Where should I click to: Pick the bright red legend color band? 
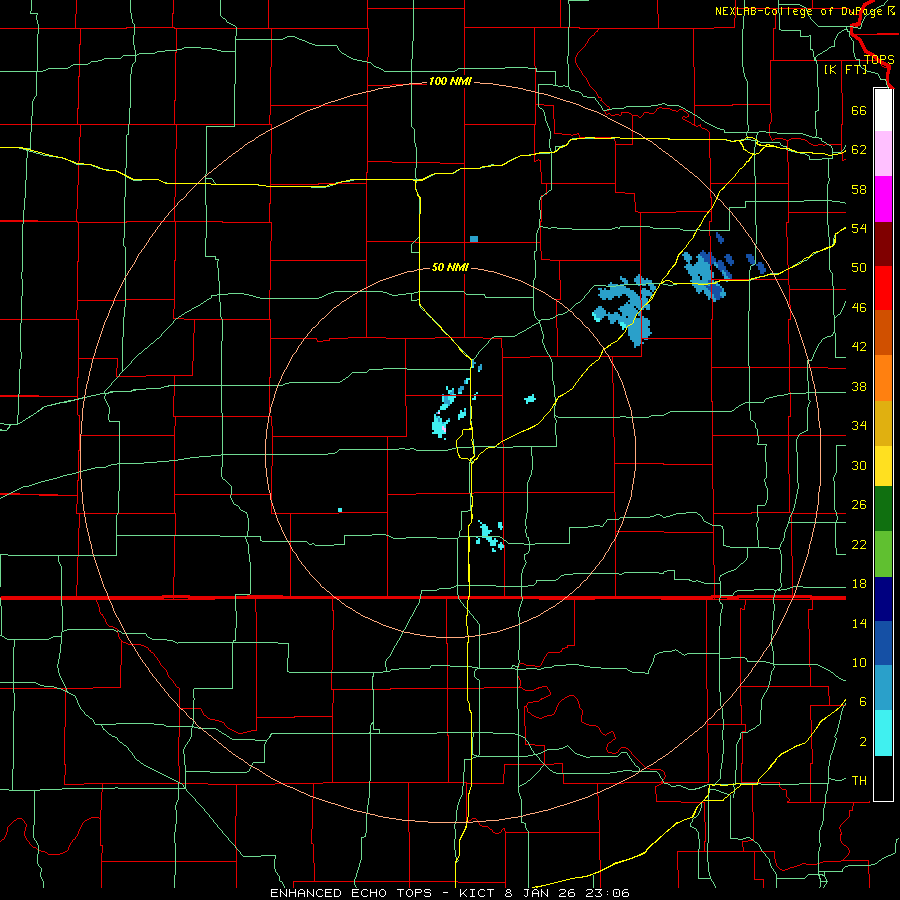click(x=883, y=288)
